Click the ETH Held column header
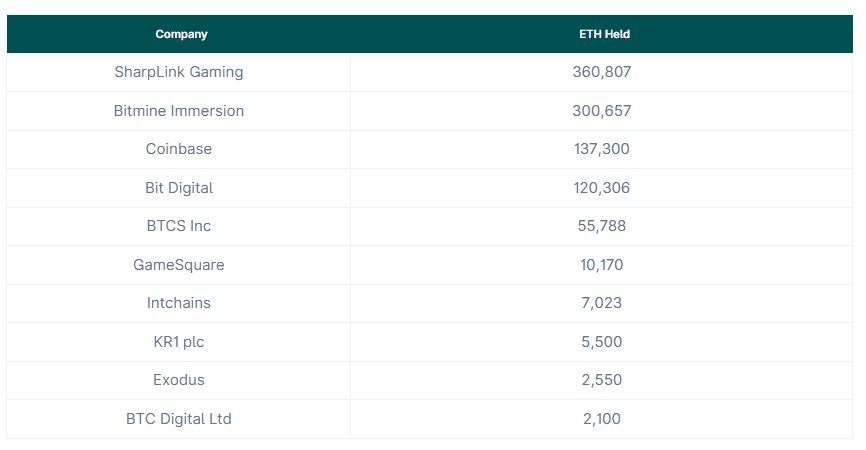This screenshot has width=866, height=450. (x=604, y=34)
